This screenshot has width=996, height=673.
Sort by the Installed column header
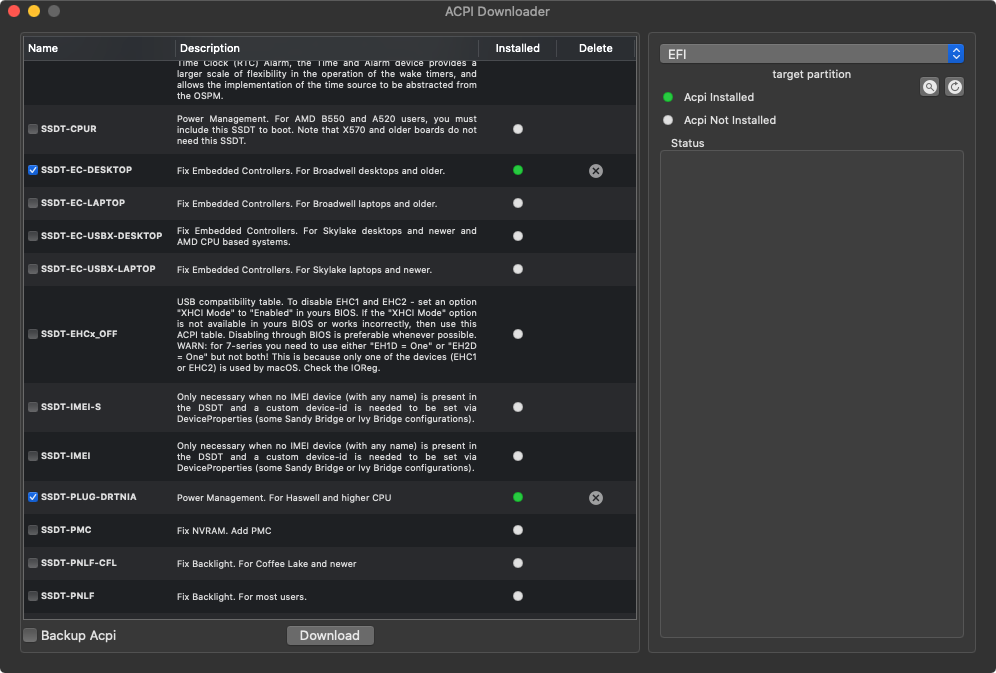[517, 48]
